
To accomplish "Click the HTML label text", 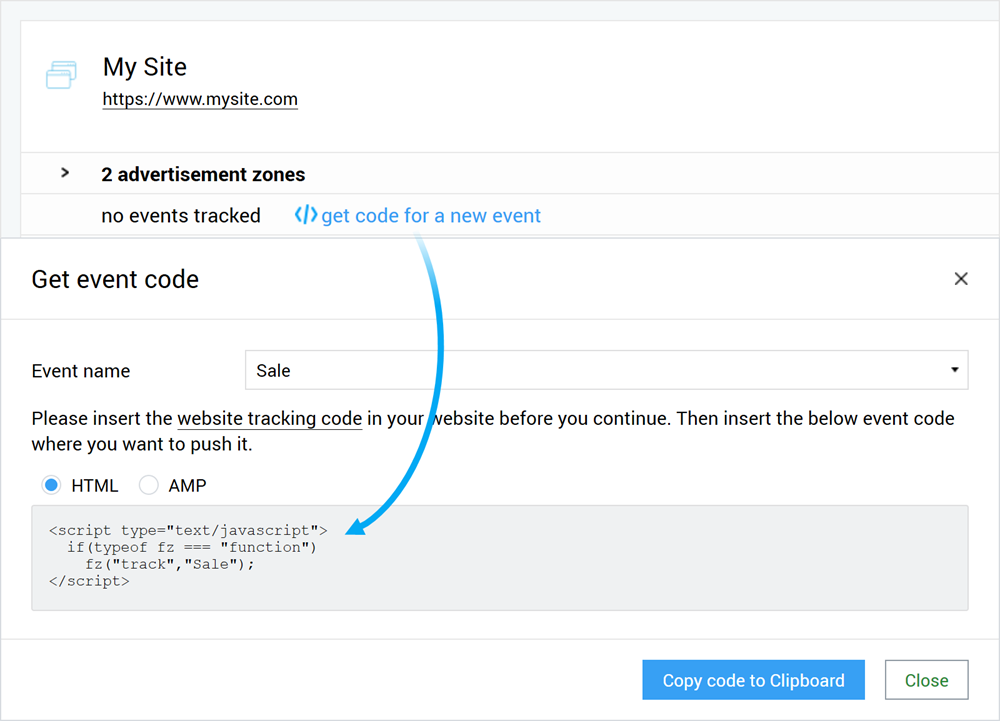I will 95,486.
